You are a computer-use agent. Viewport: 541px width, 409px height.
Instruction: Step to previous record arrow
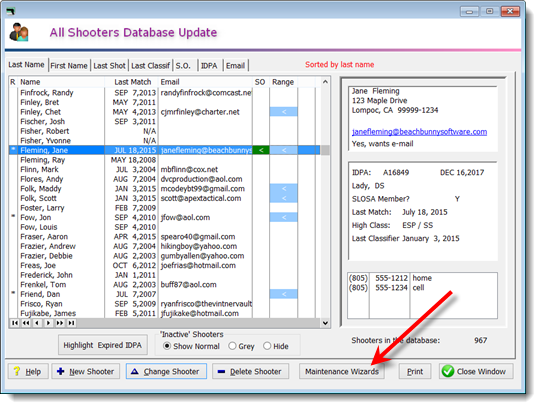point(37,323)
